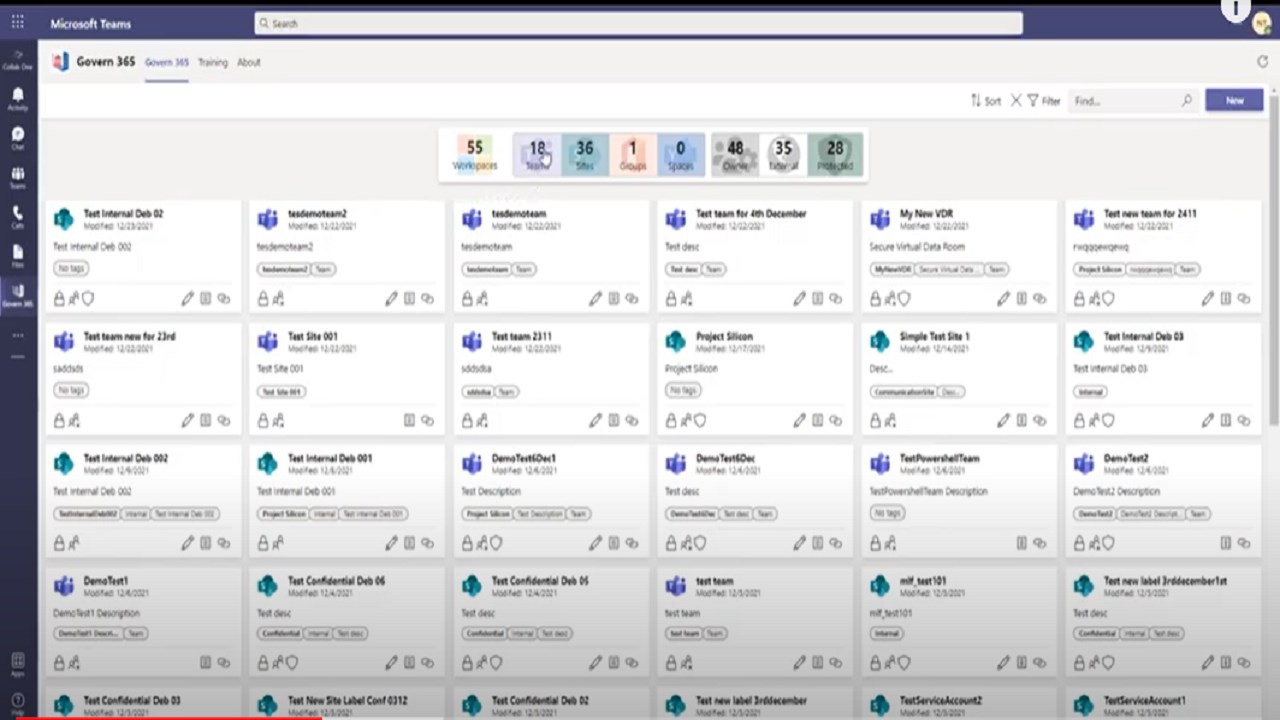Viewport: 1280px width, 720px height.
Task: Click the reload tab icon at top right
Action: click(1262, 62)
